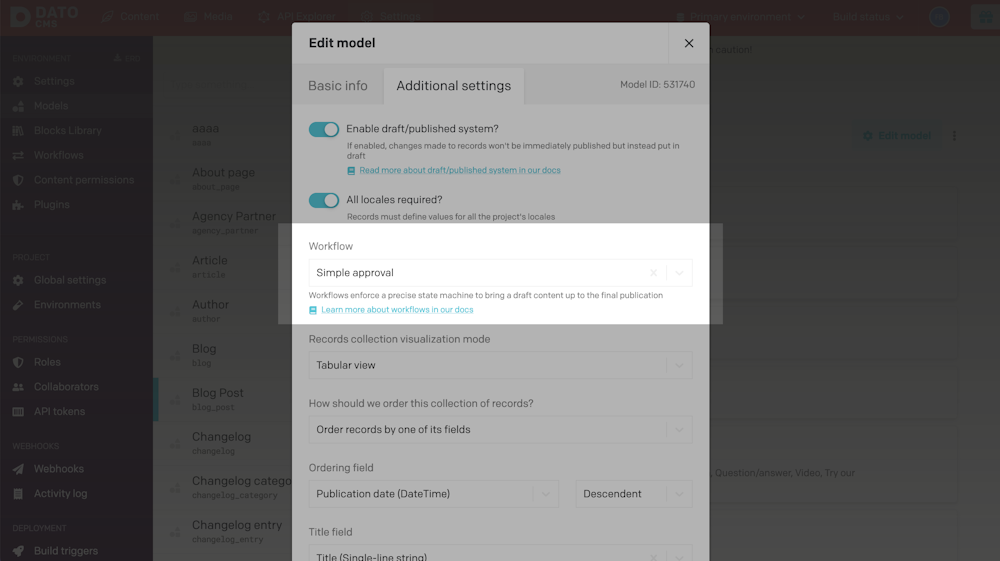Open the three-dot menu beside Edit model
1000x561 pixels.
pyautogui.click(x=954, y=136)
